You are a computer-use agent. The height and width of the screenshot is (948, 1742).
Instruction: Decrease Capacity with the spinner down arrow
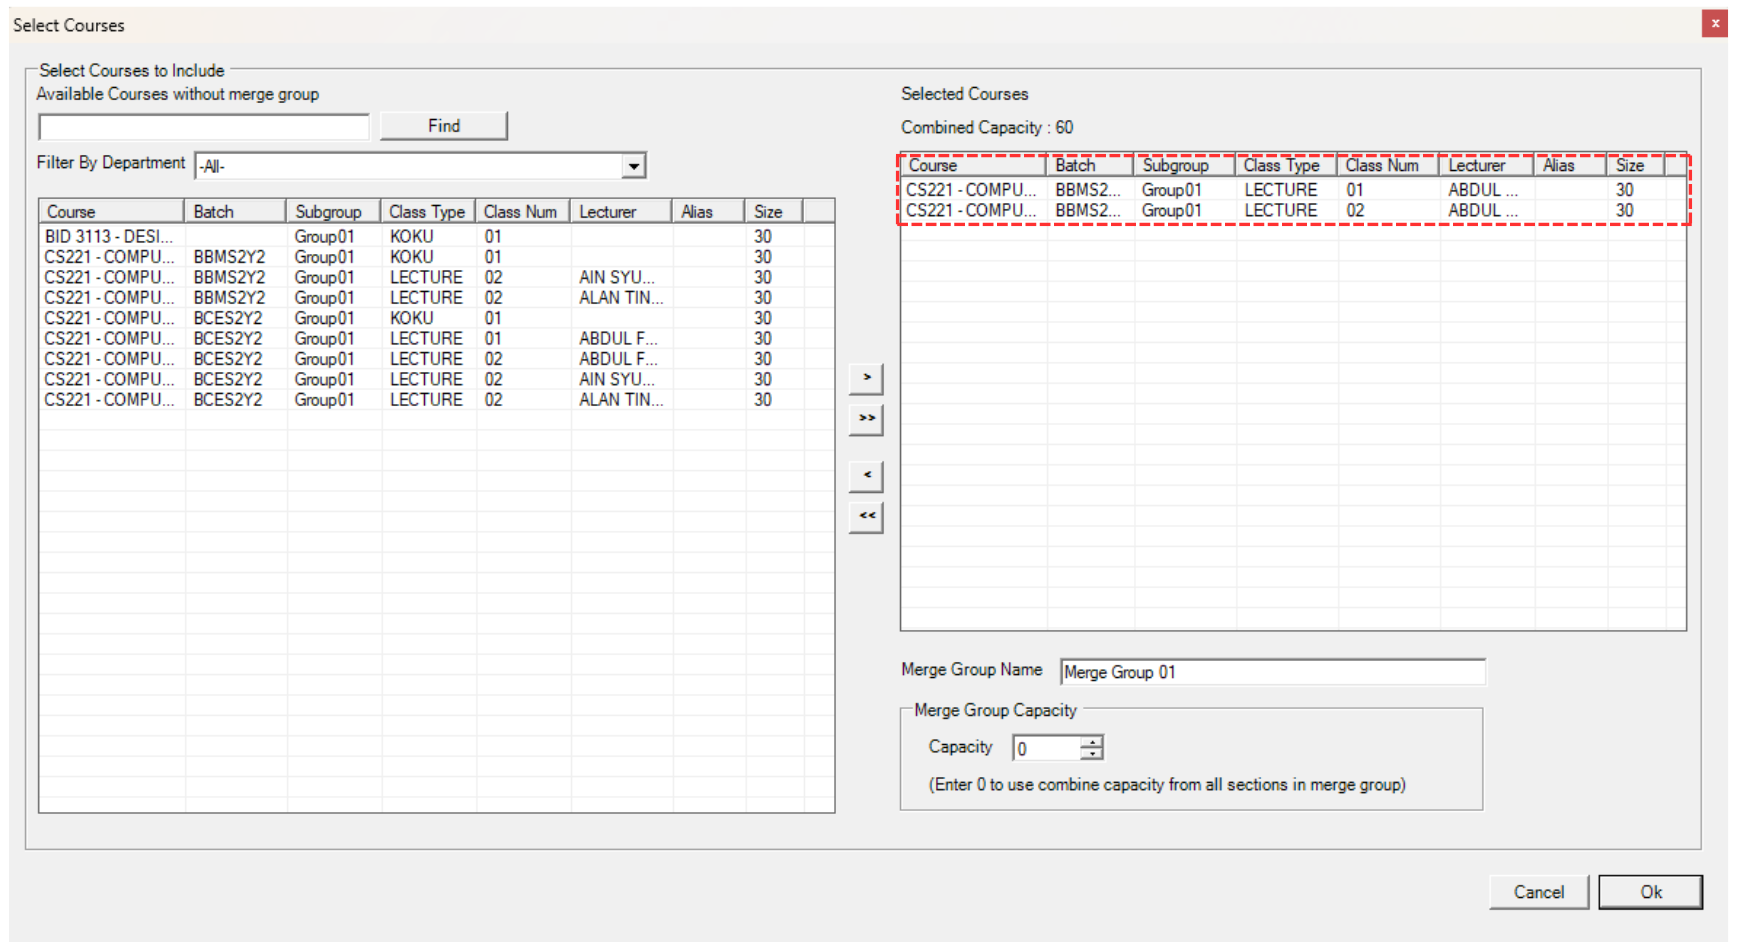[1092, 754]
